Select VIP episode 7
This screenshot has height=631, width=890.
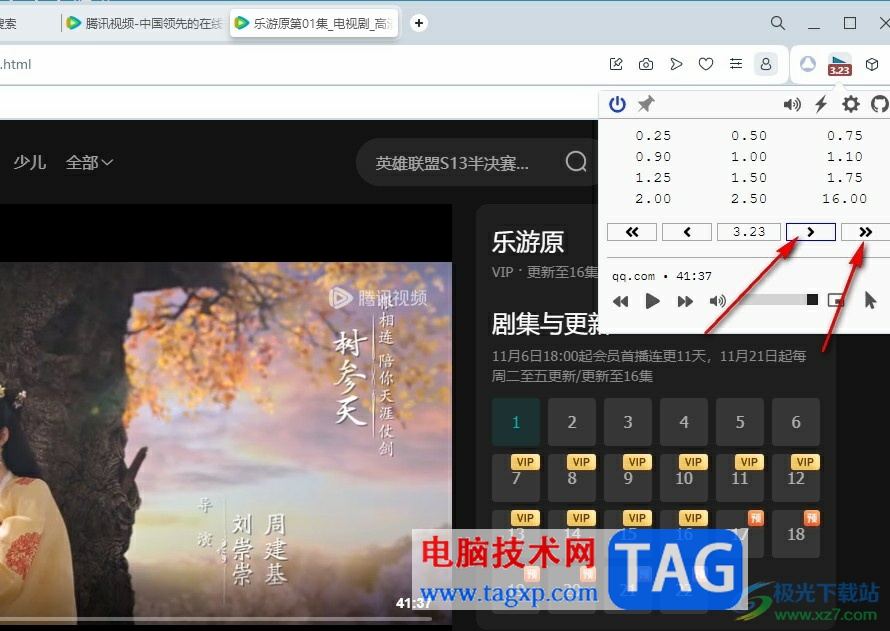click(x=515, y=478)
